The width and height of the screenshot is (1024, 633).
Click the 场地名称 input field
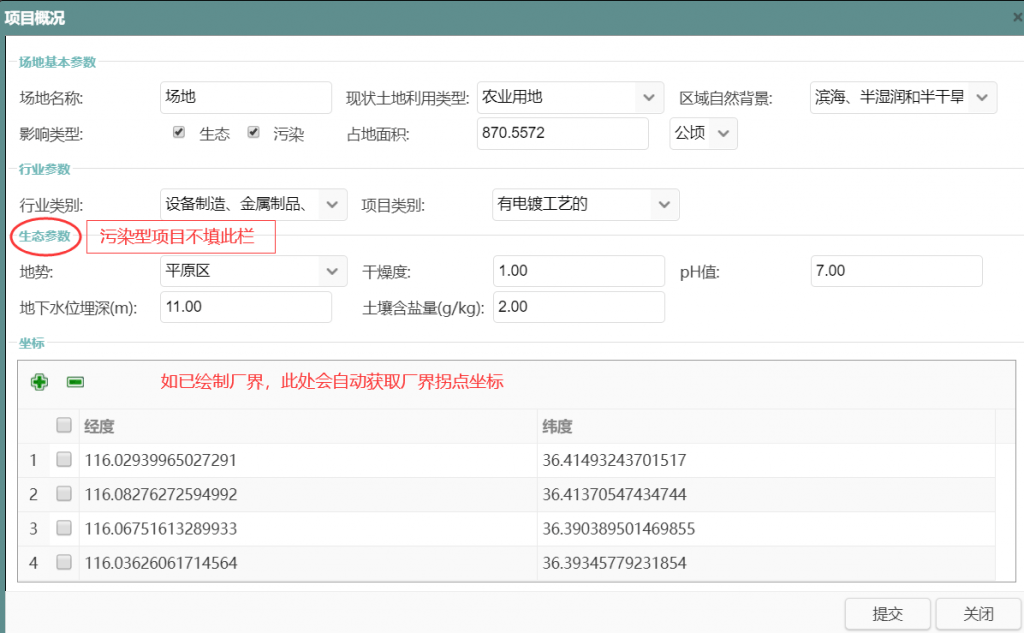point(245,97)
